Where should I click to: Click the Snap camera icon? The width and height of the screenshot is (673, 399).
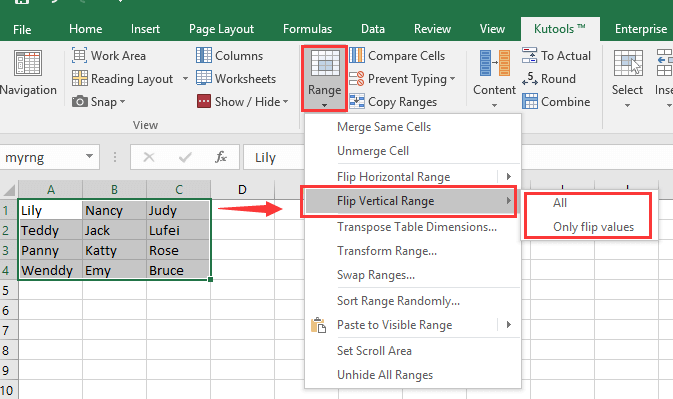click(x=79, y=102)
